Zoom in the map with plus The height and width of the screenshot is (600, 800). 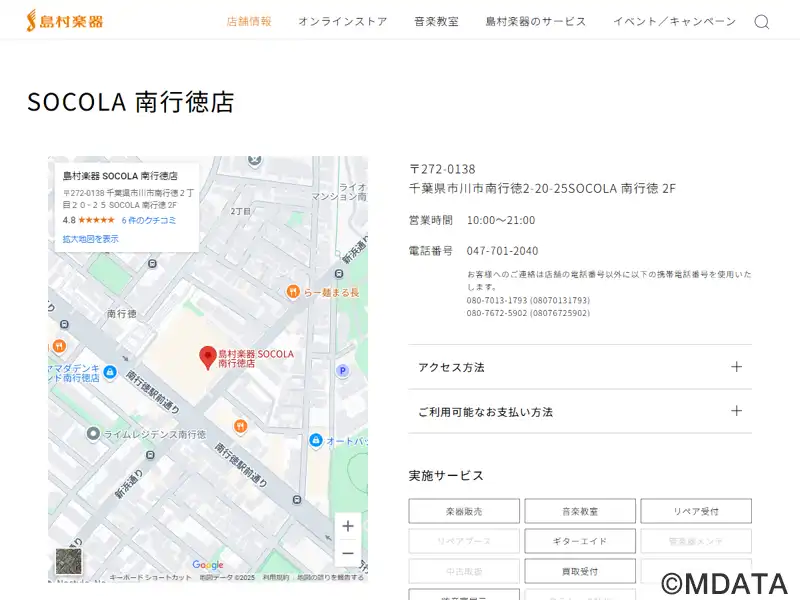348,526
